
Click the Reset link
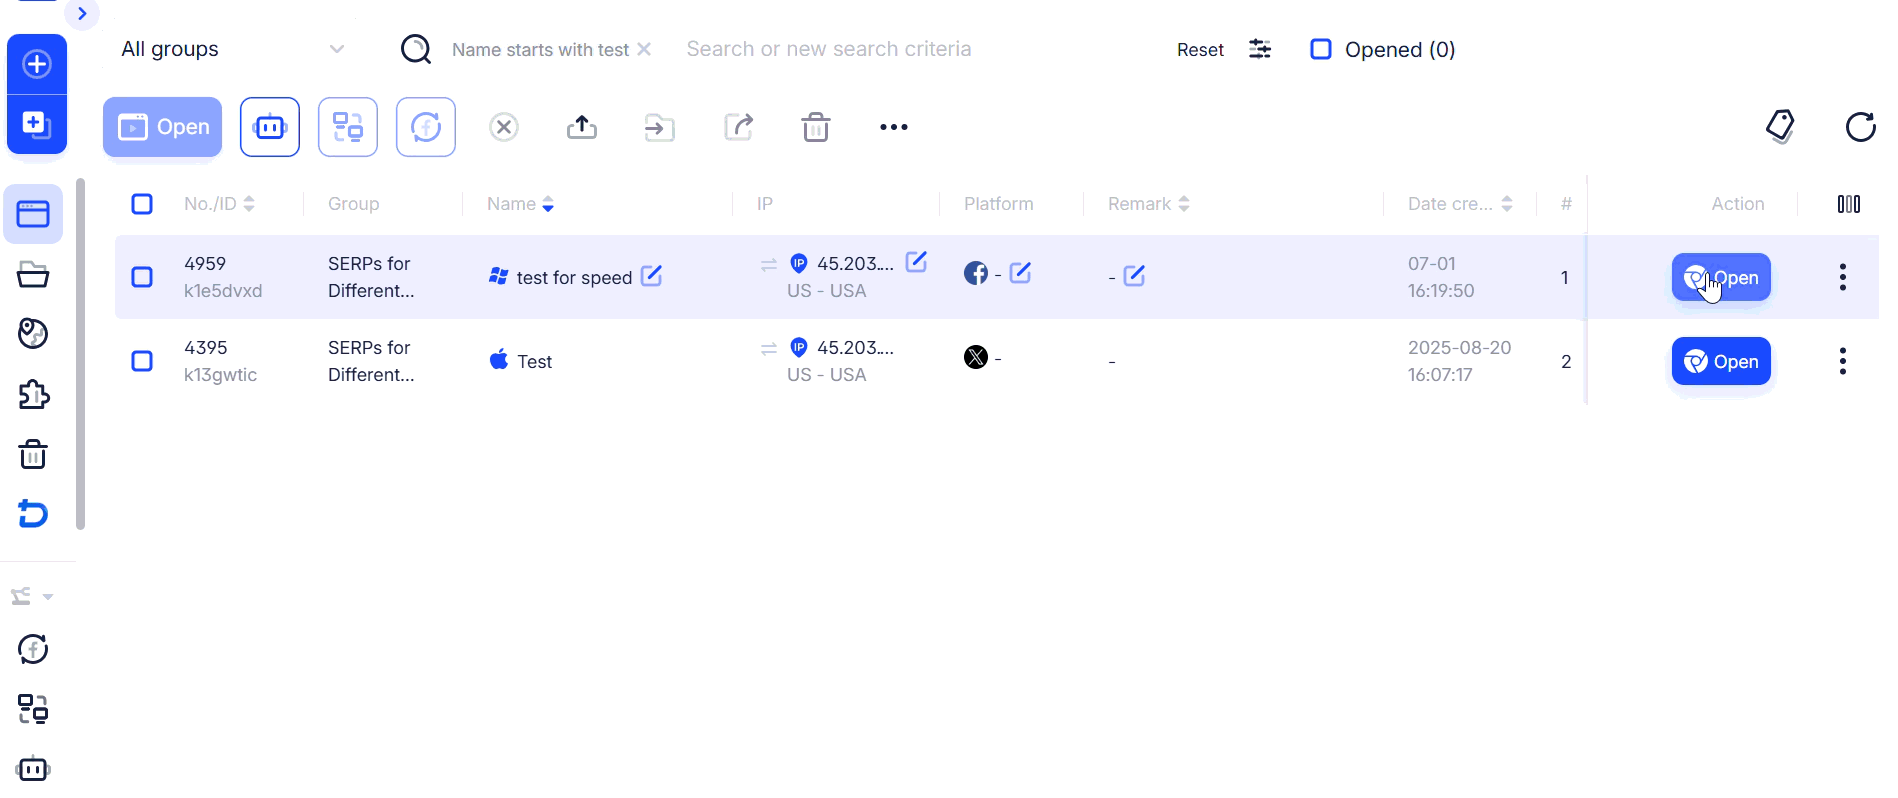click(x=1200, y=50)
